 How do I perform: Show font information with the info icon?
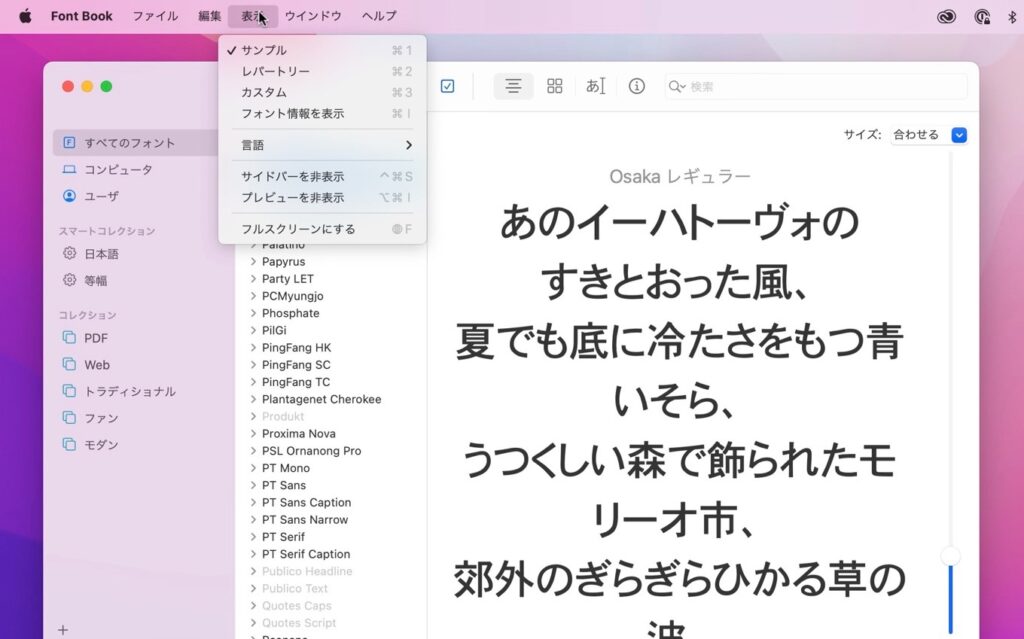[637, 86]
